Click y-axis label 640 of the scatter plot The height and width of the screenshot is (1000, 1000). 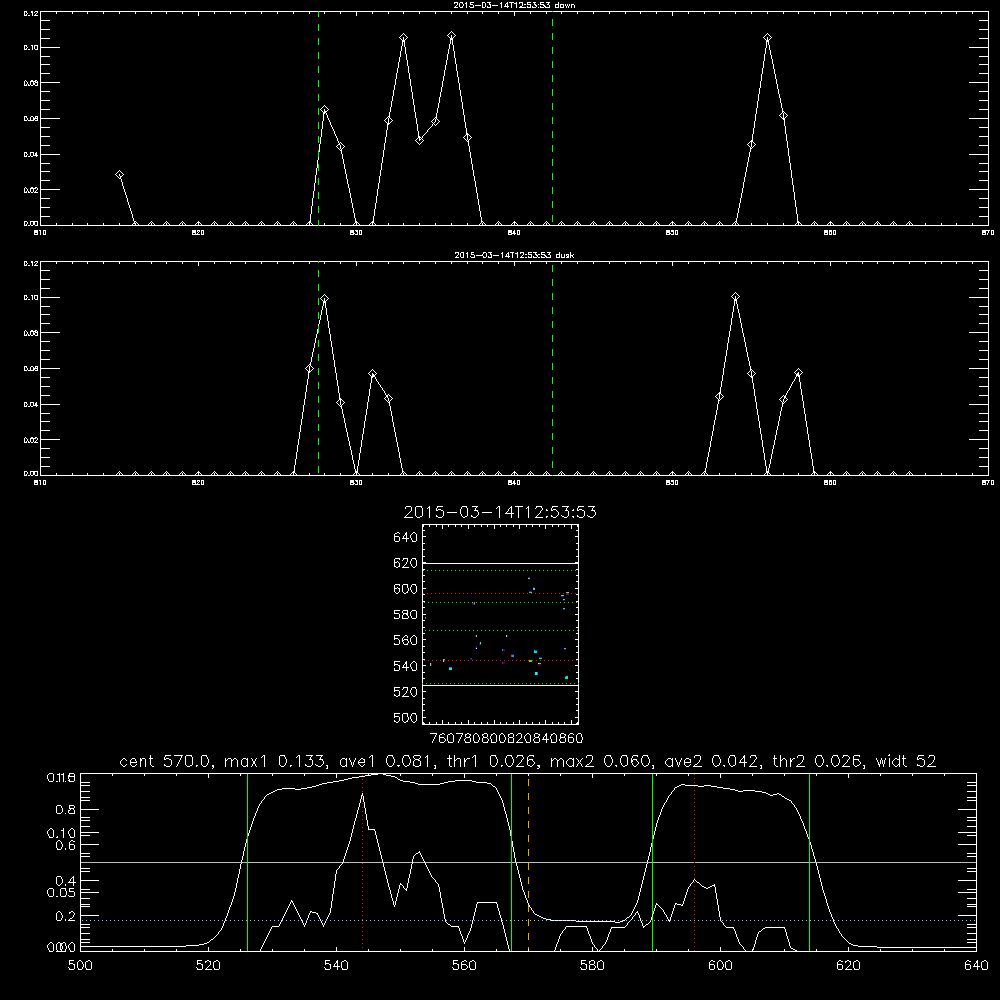(x=406, y=538)
